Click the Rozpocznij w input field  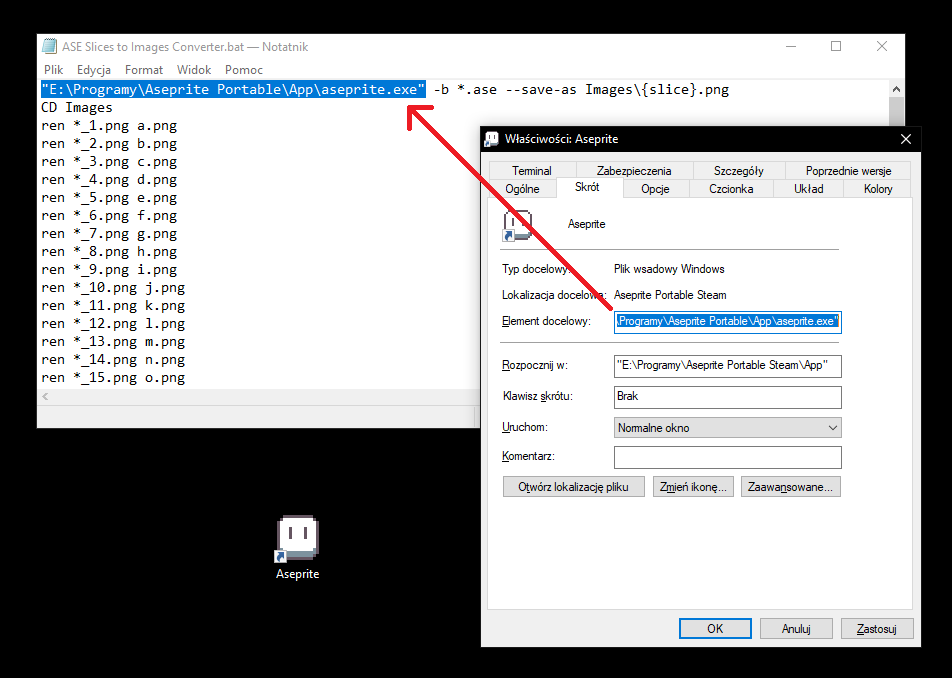point(727,365)
